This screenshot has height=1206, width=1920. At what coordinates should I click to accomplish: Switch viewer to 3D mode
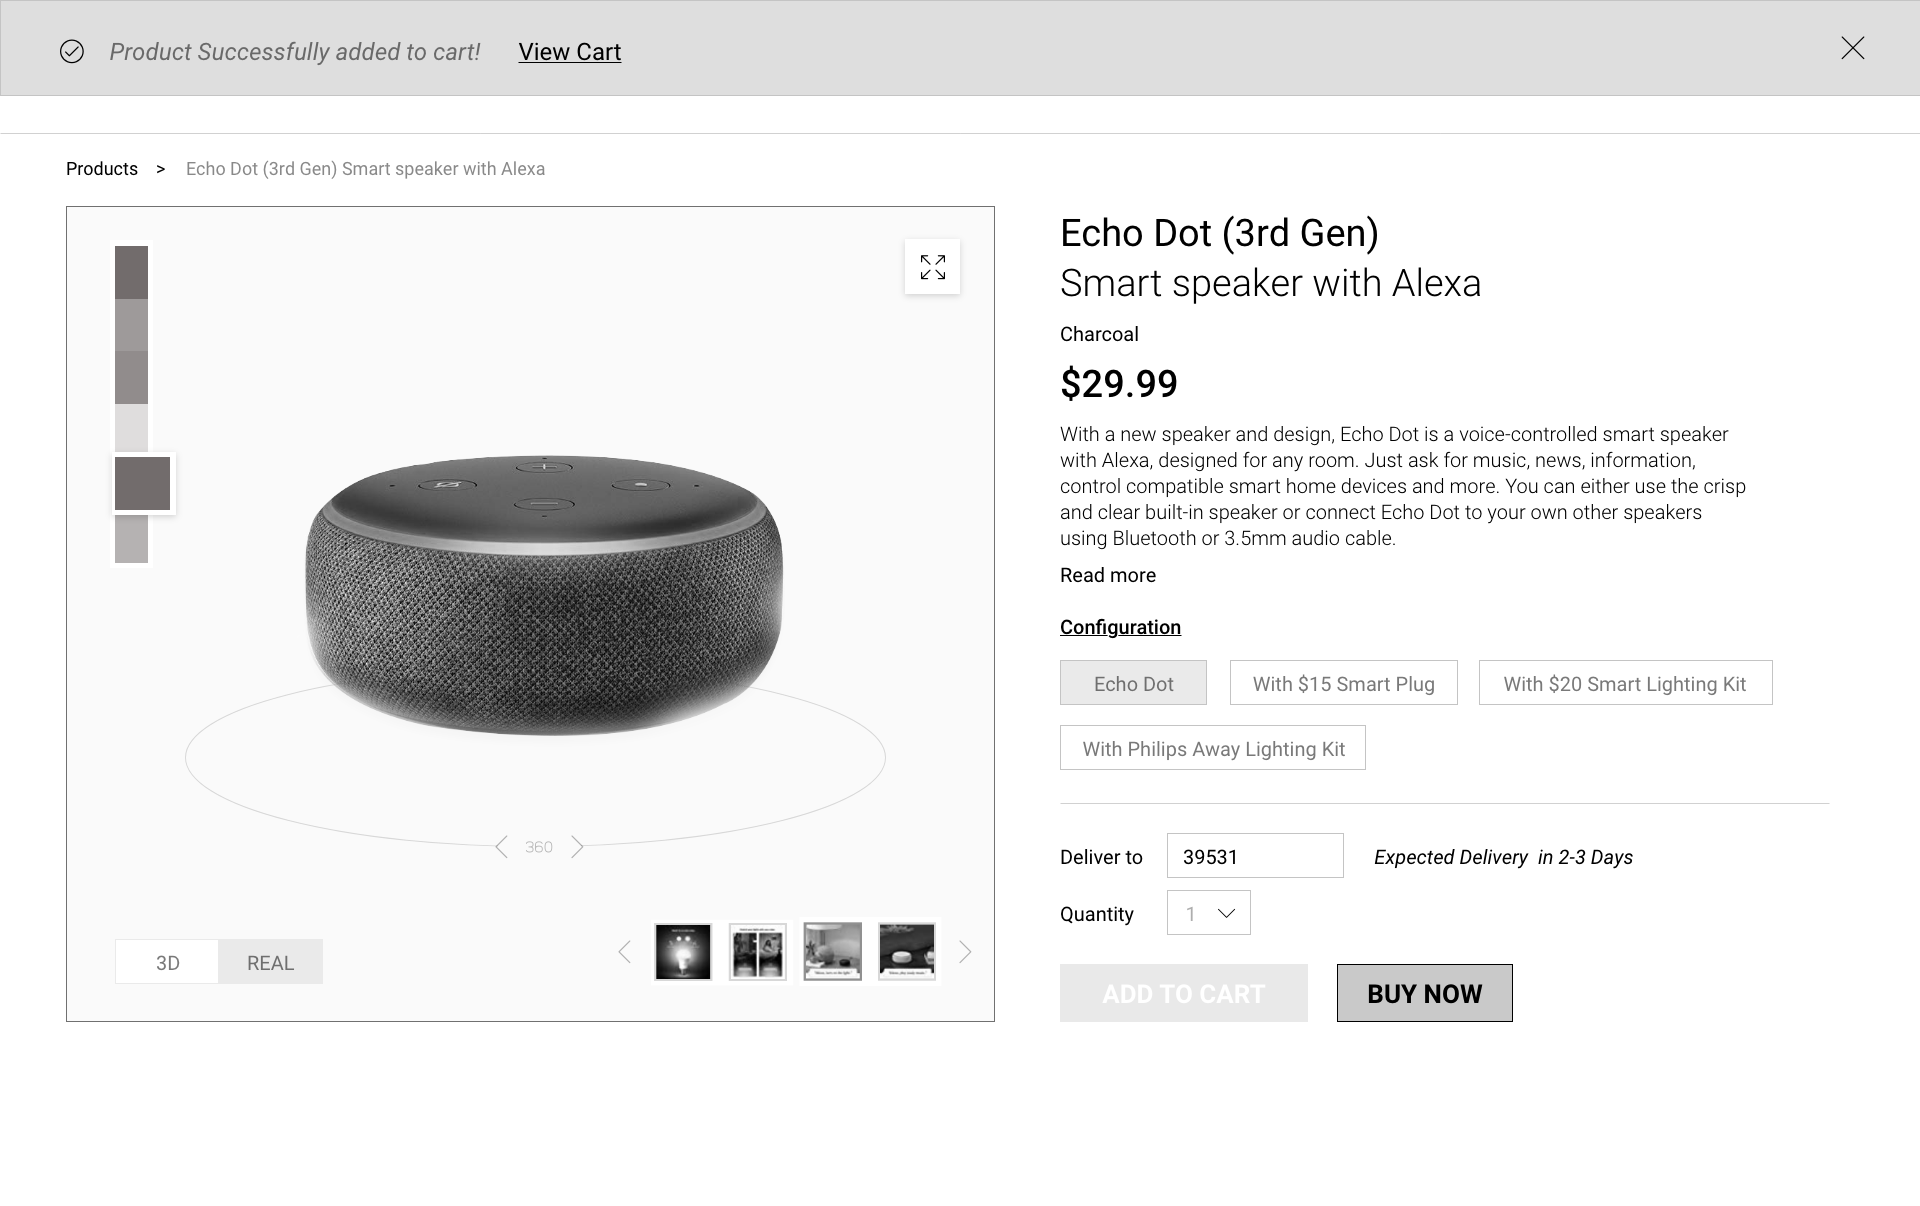coord(167,962)
